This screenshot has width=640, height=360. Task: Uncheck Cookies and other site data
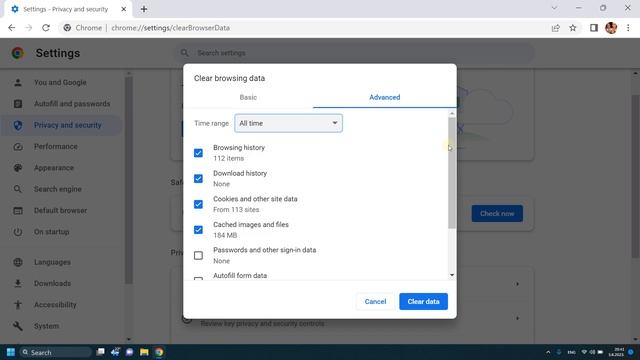[x=198, y=204]
